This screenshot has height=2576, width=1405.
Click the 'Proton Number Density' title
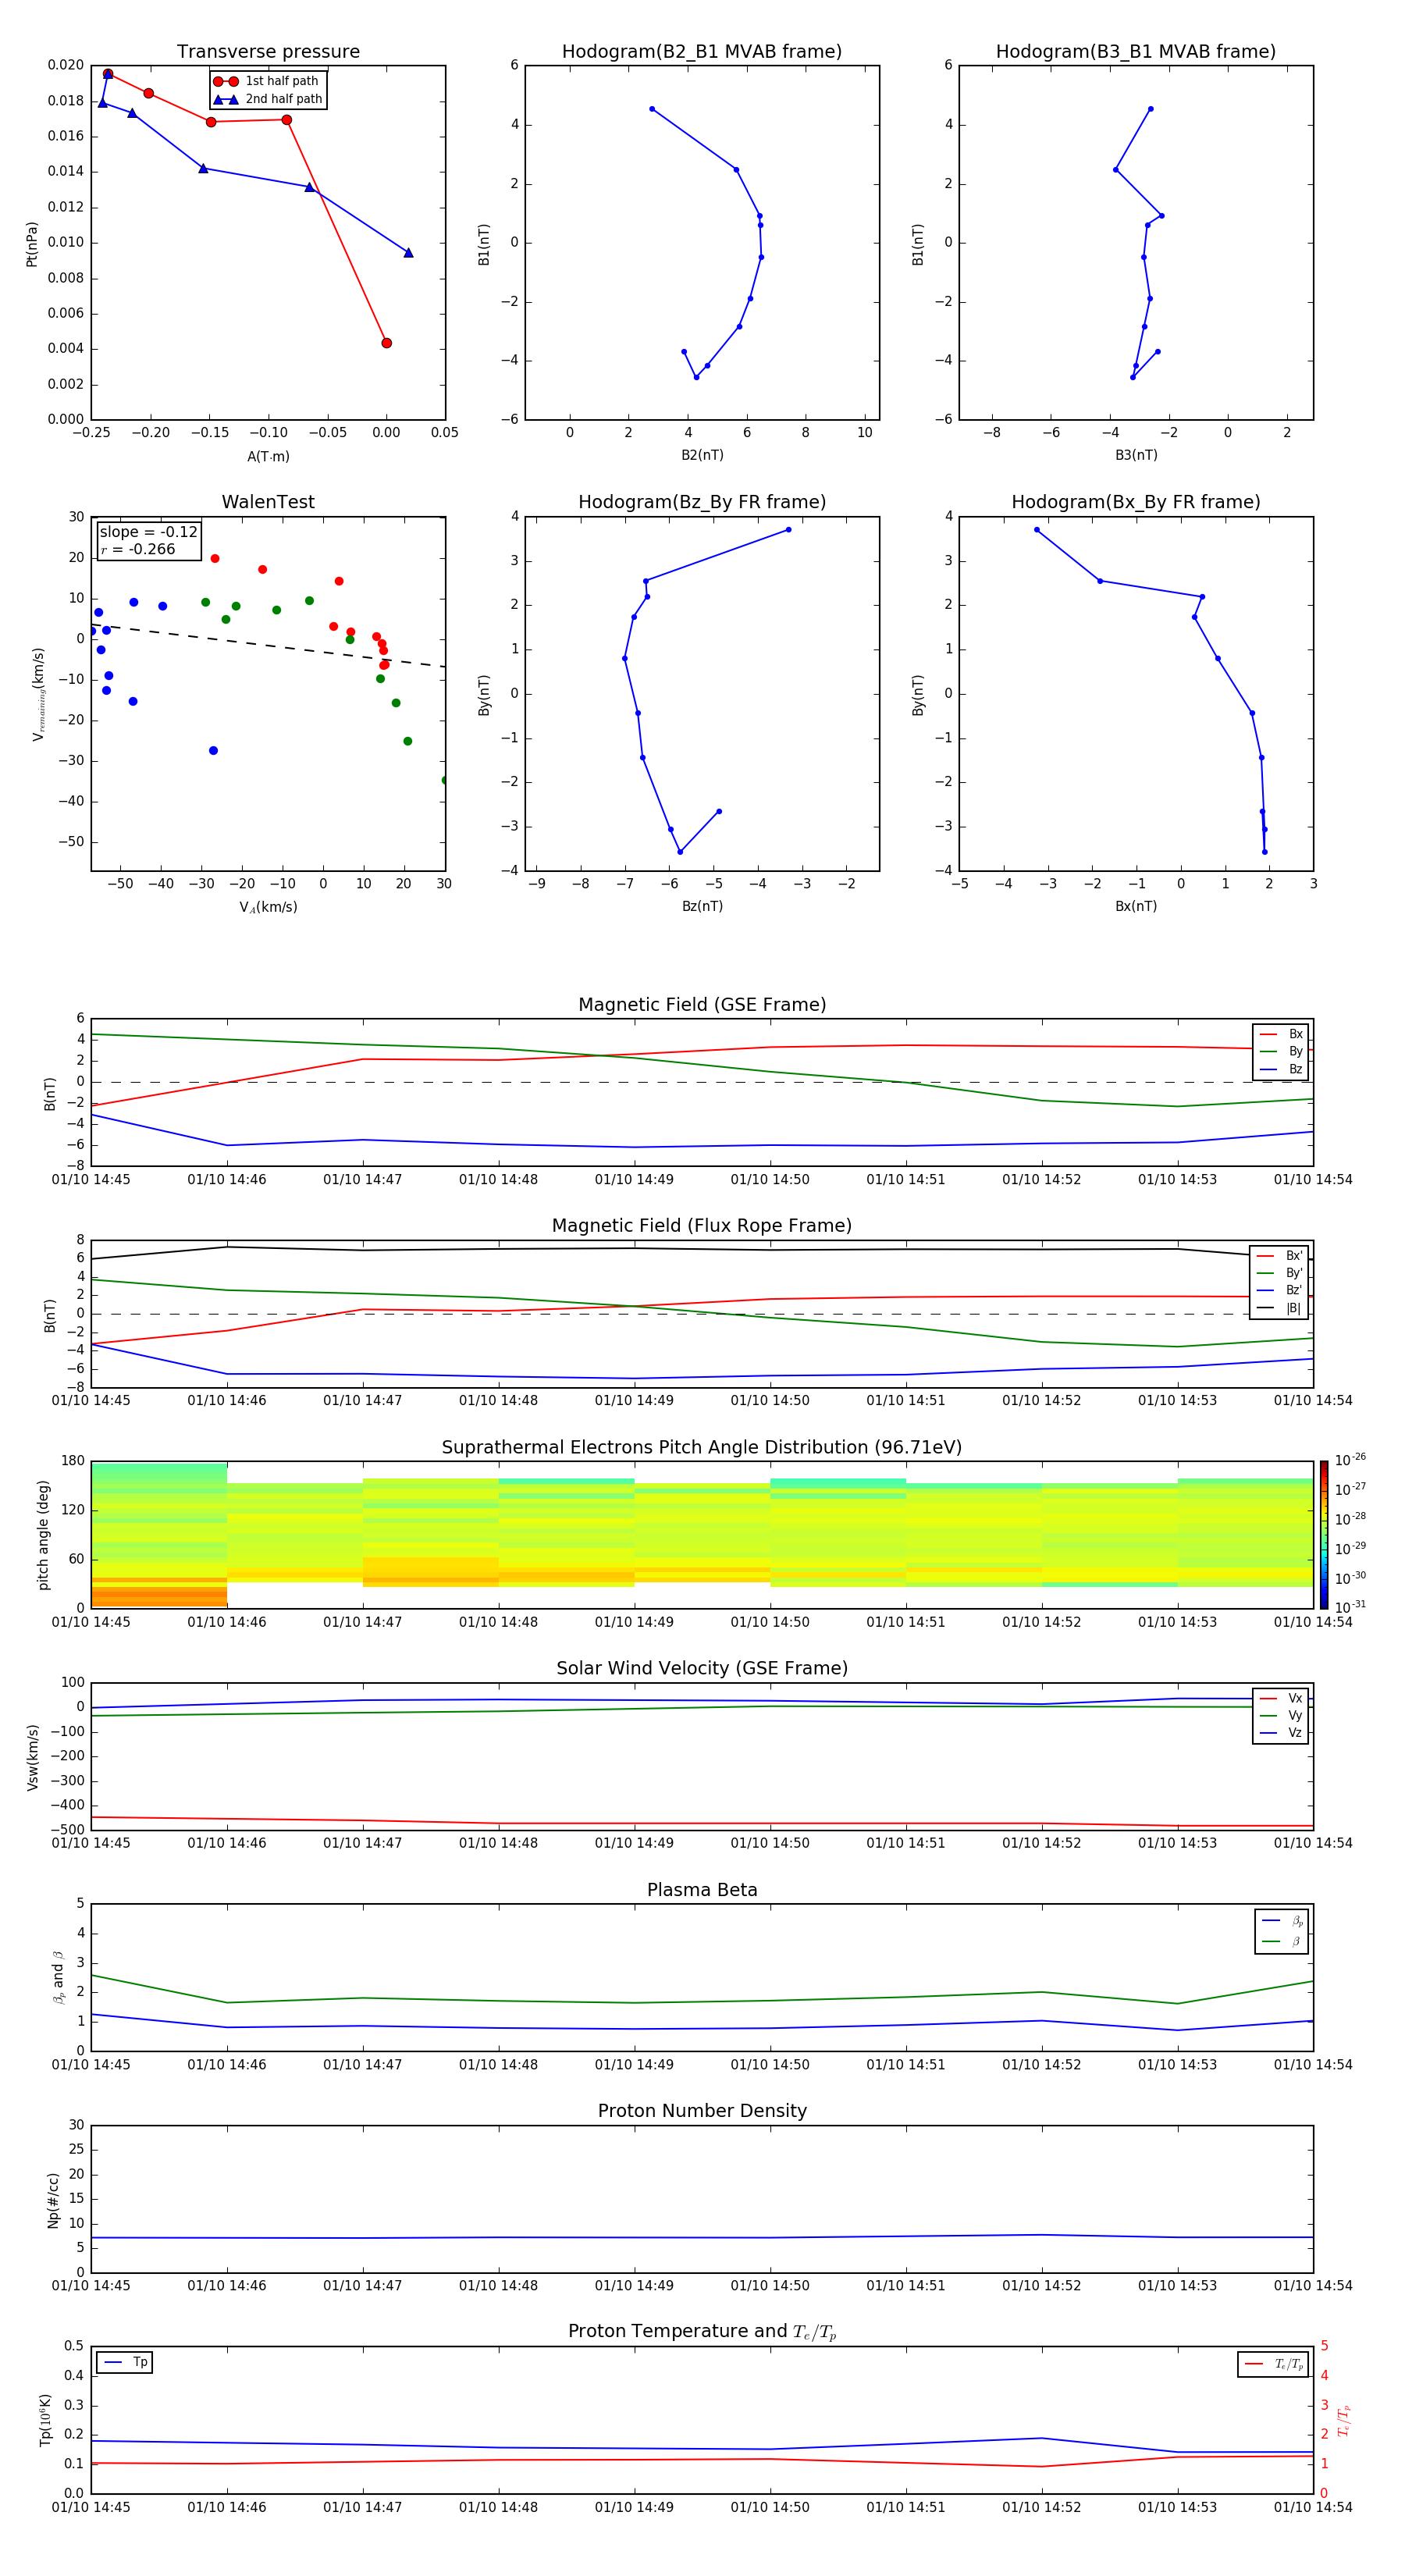pos(702,2111)
